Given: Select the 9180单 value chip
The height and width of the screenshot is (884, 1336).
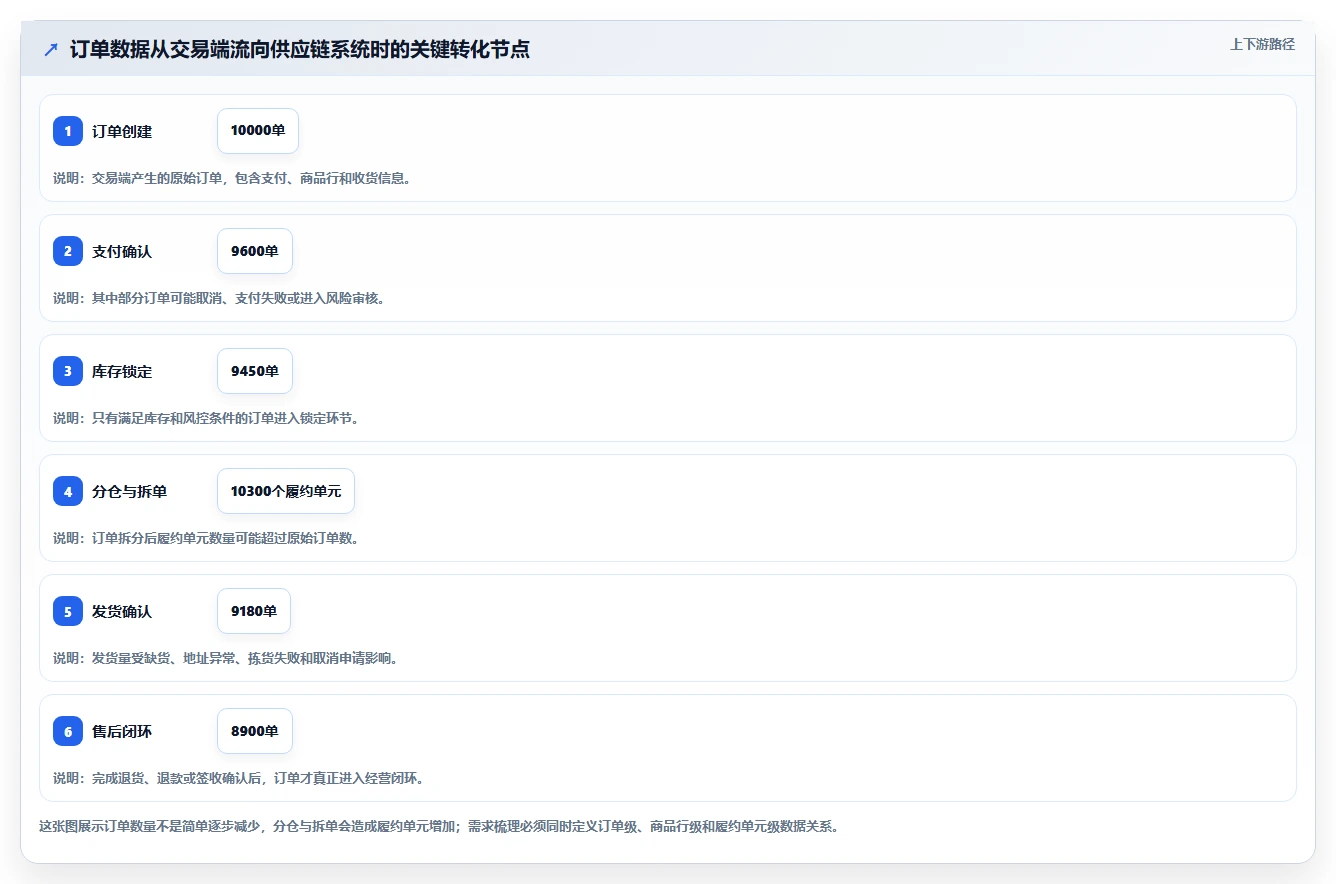Looking at the screenshot, I should click(x=254, y=611).
